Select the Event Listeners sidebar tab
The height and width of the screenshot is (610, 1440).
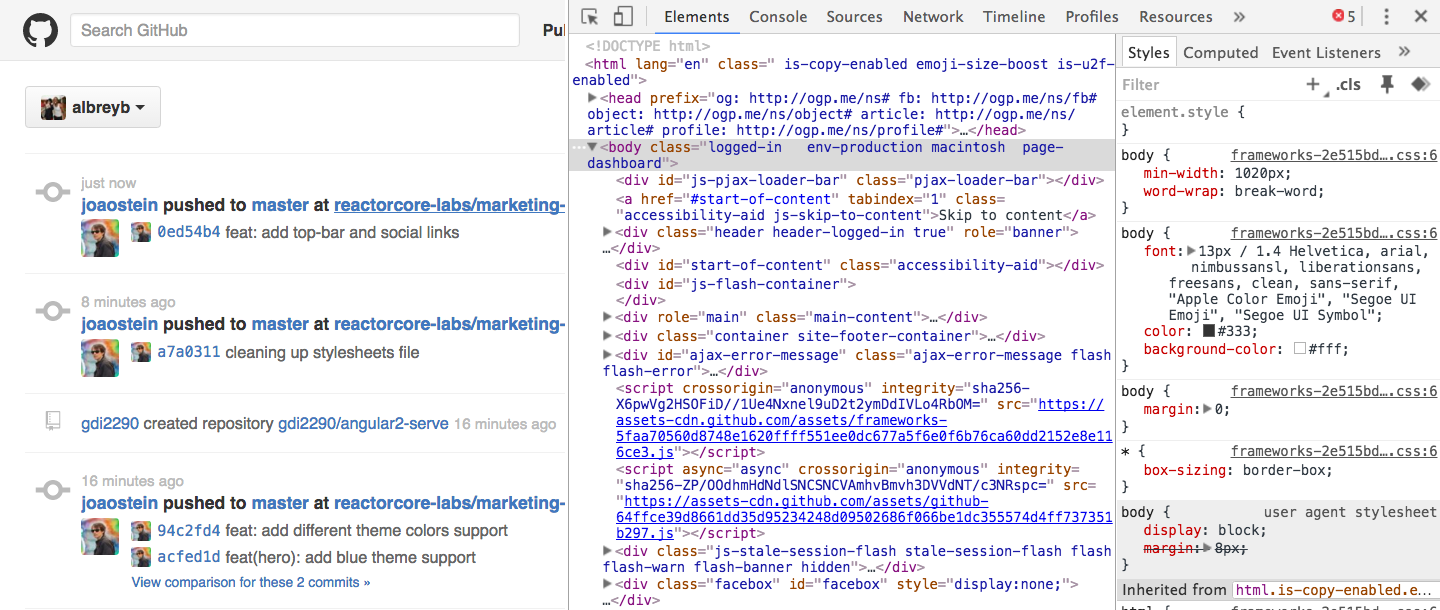(x=1326, y=53)
